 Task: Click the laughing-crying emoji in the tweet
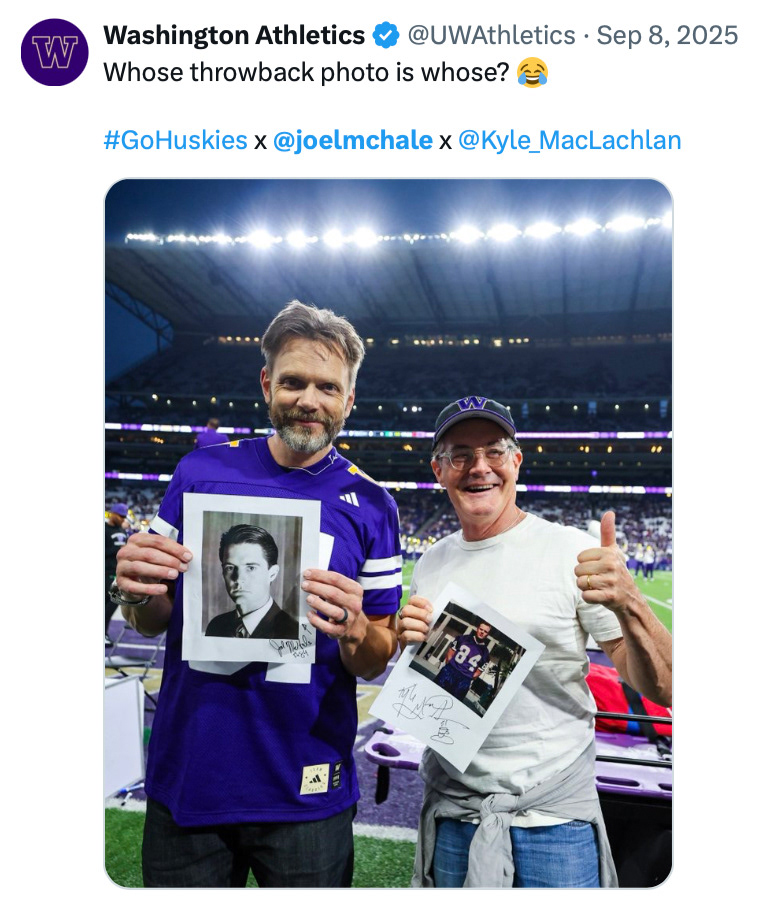(533, 73)
